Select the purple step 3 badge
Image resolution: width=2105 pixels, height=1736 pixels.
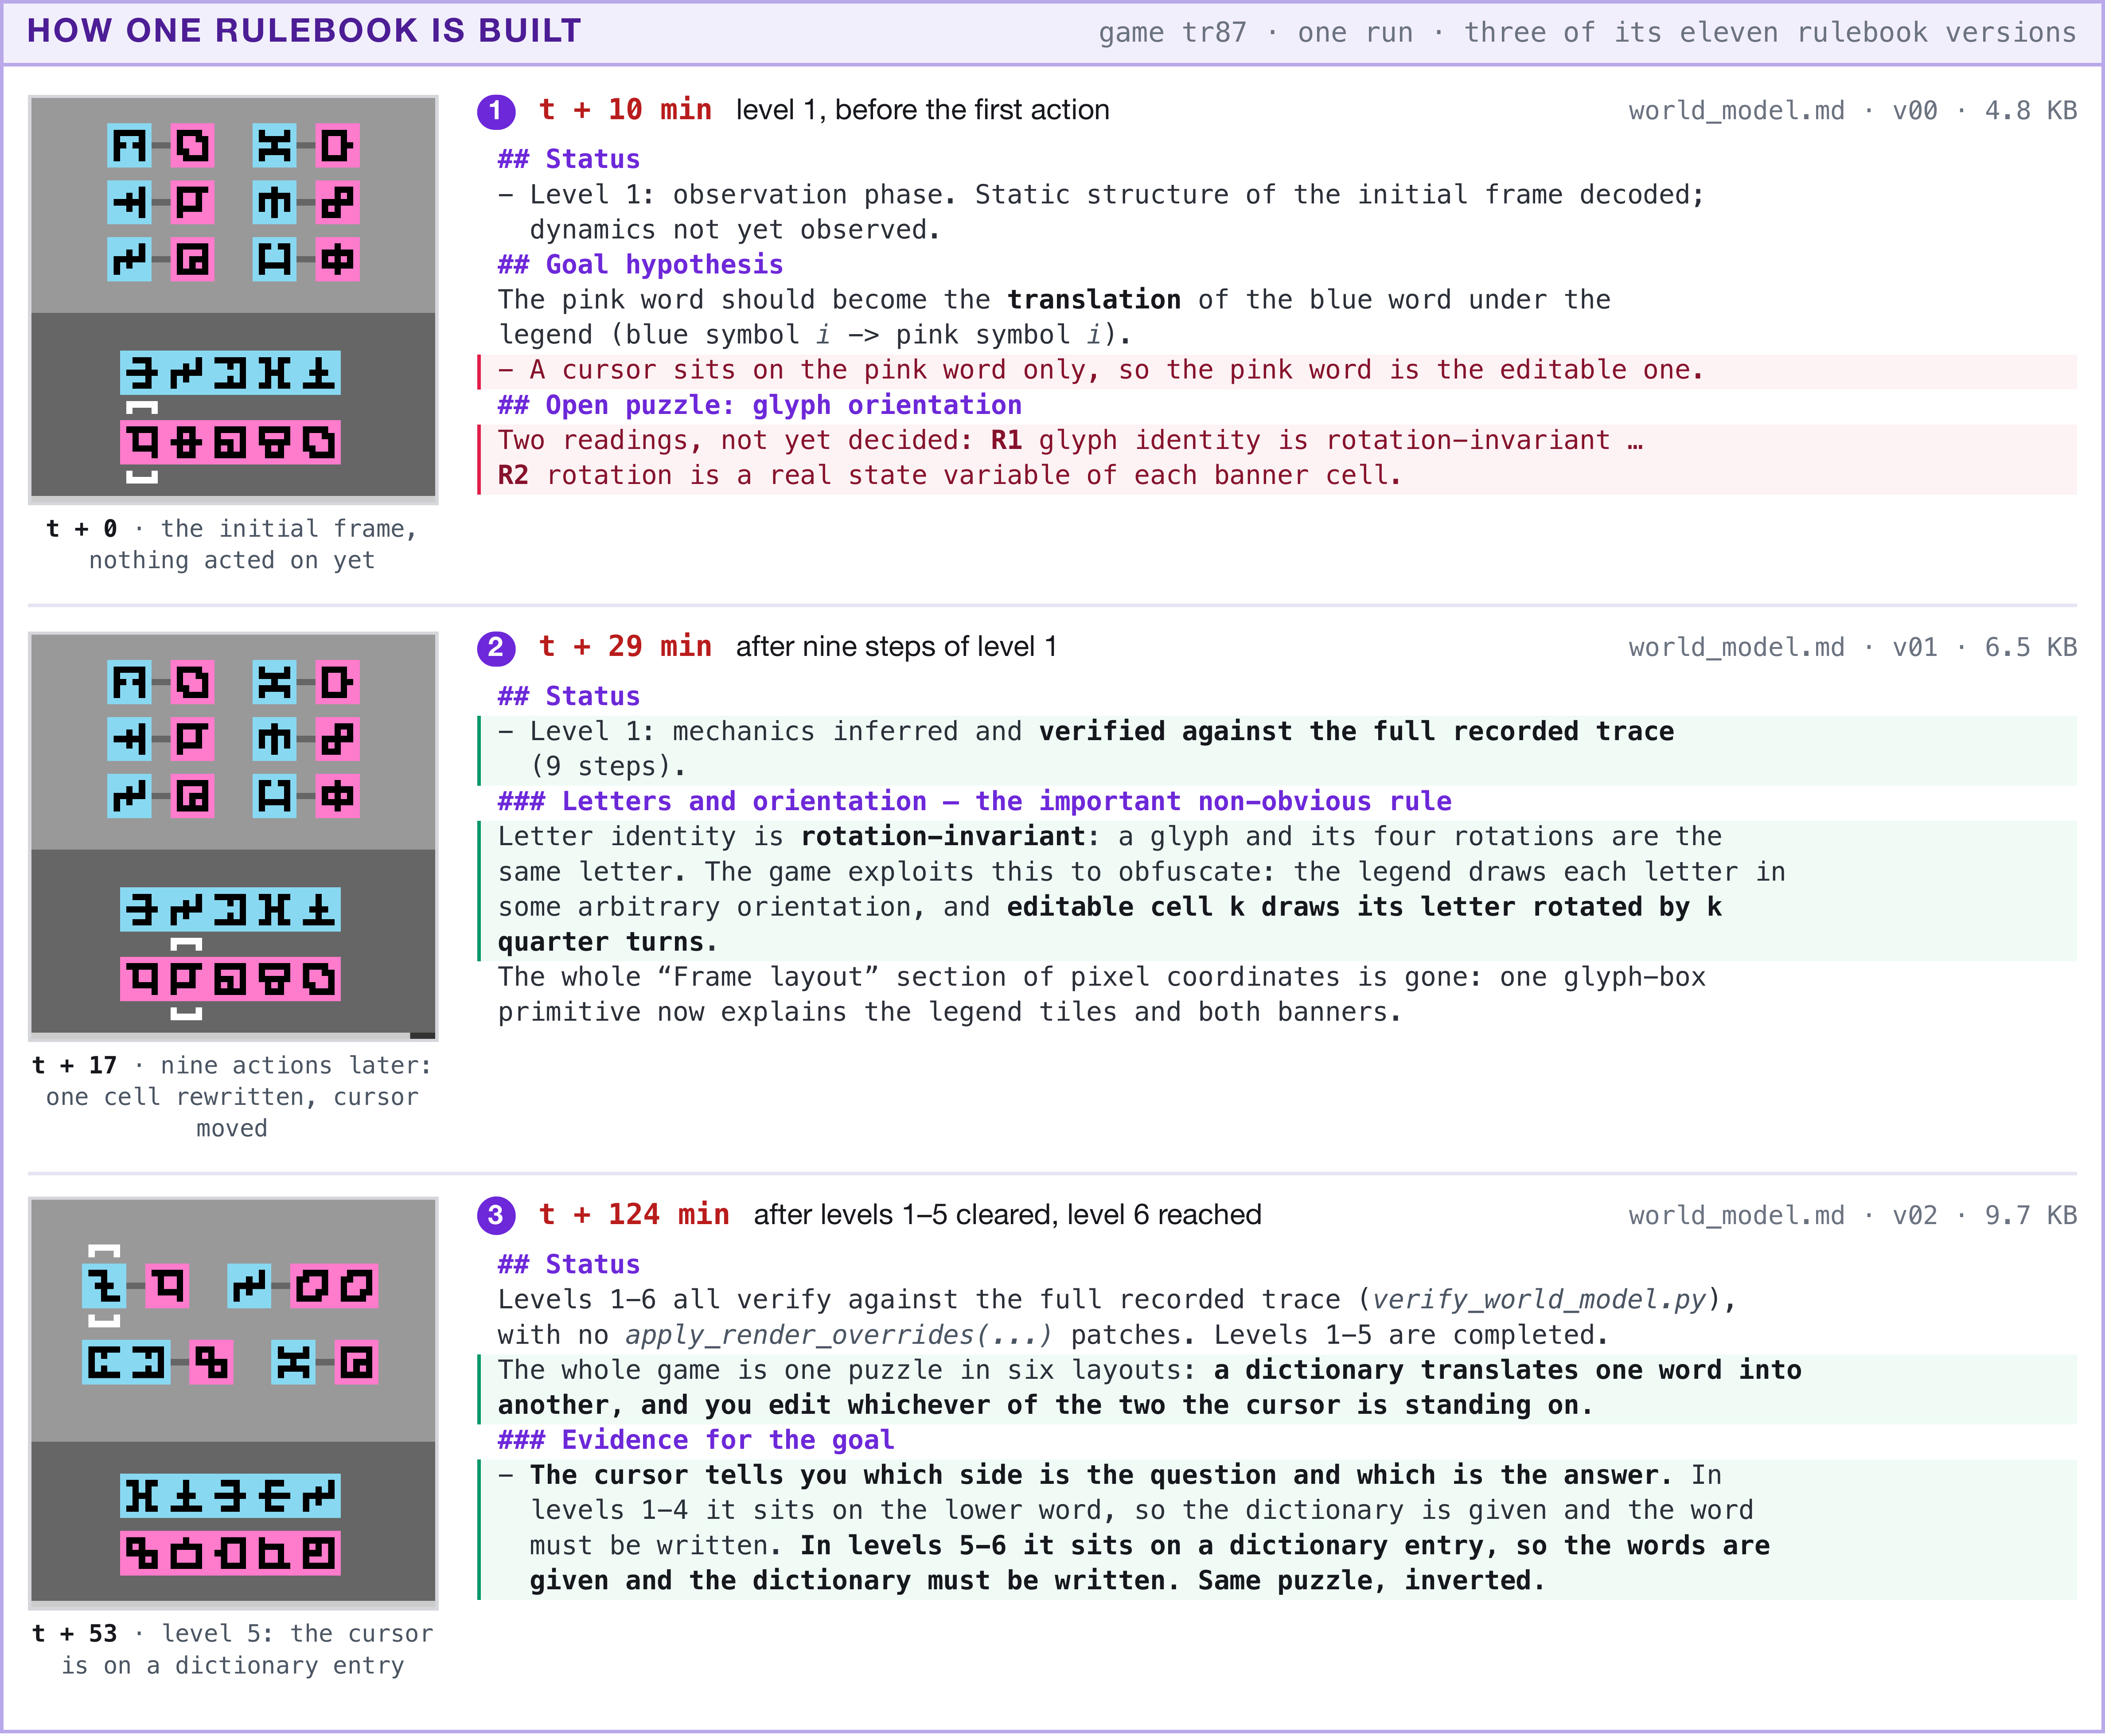[496, 1216]
